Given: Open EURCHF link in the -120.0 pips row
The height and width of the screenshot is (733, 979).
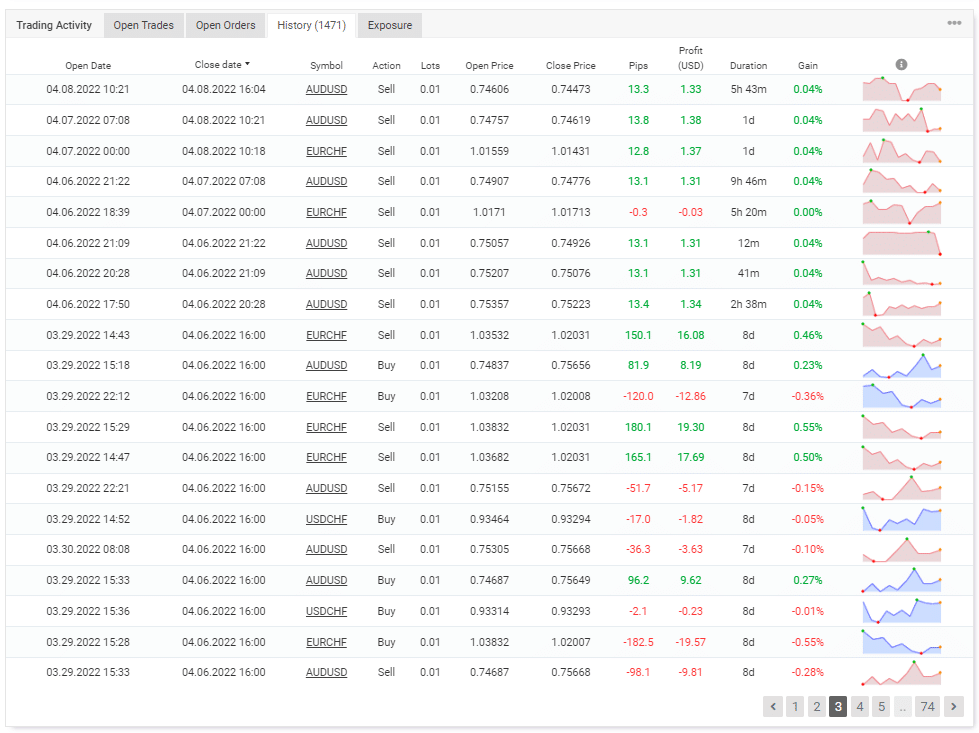Looking at the screenshot, I should (327, 396).
